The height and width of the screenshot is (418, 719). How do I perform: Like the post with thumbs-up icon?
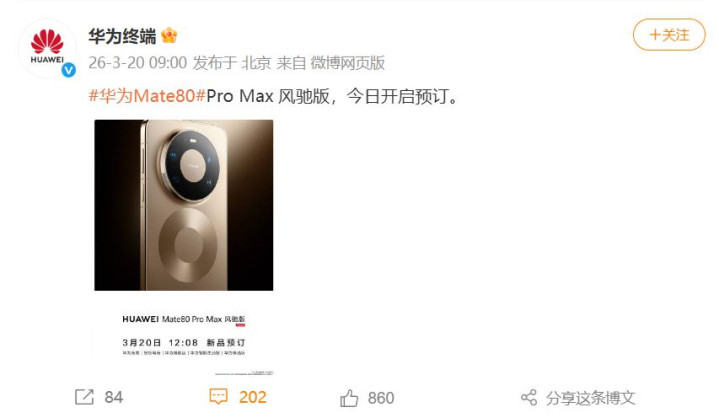(349, 398)
